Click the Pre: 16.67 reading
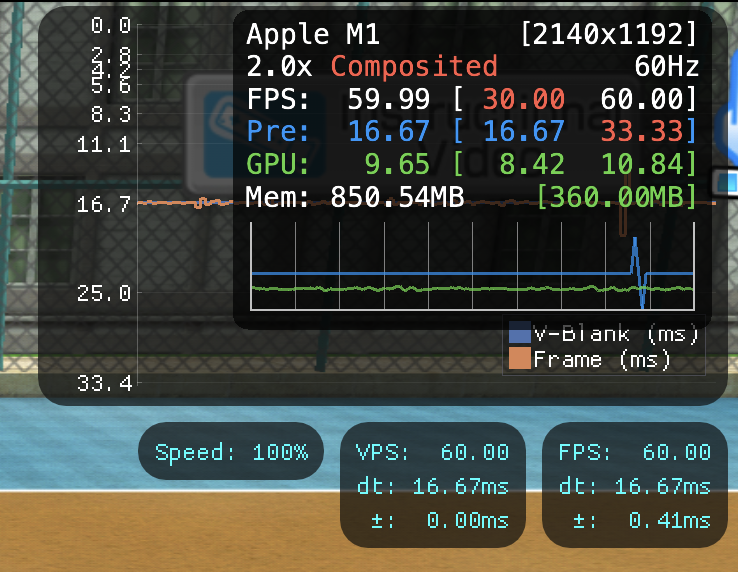Screen dimensions: 738x572 click(338, 131)
